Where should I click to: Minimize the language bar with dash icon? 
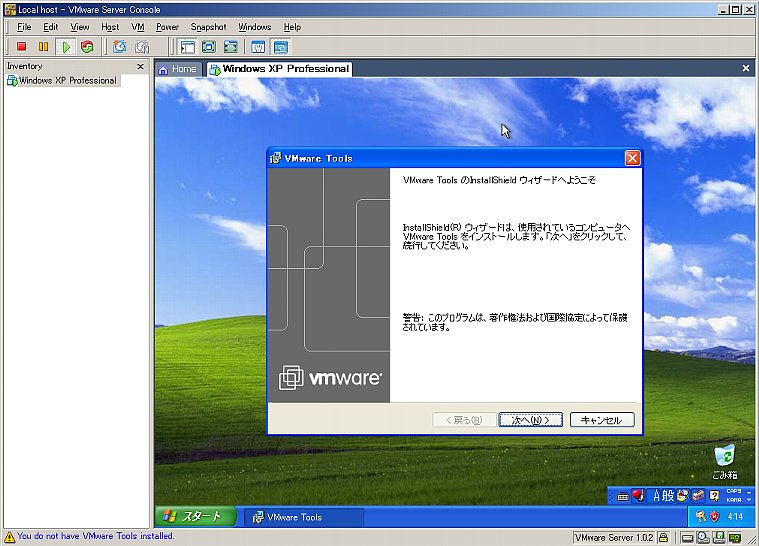pos(749,491)
